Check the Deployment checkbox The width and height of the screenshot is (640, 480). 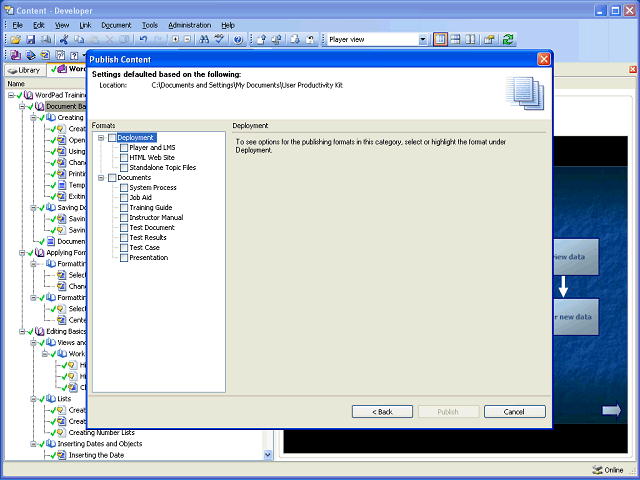point(112,138)
